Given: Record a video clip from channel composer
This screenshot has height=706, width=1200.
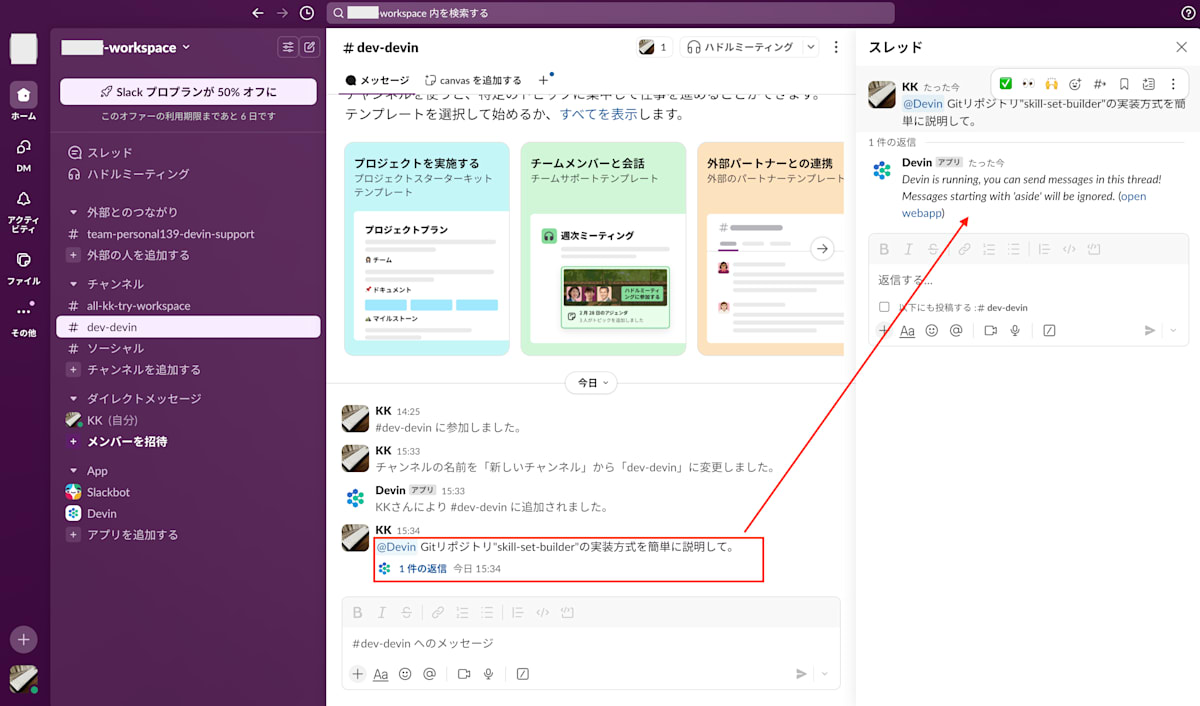Looking at the screenshot, I should [464, 674].
